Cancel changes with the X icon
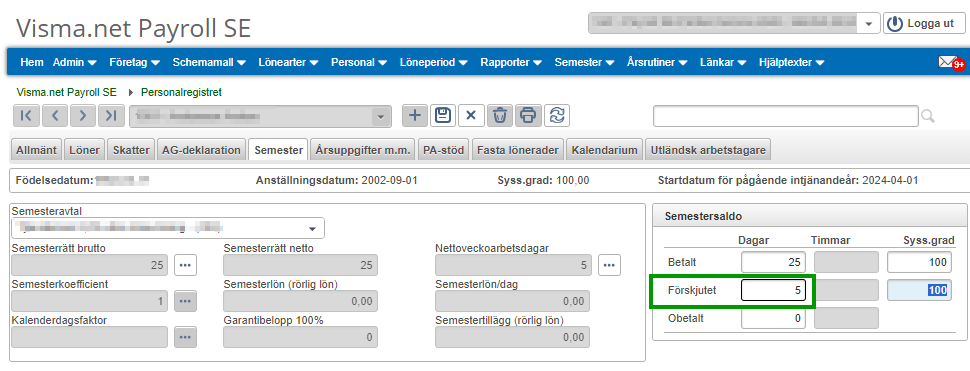 tap(471, 115)
